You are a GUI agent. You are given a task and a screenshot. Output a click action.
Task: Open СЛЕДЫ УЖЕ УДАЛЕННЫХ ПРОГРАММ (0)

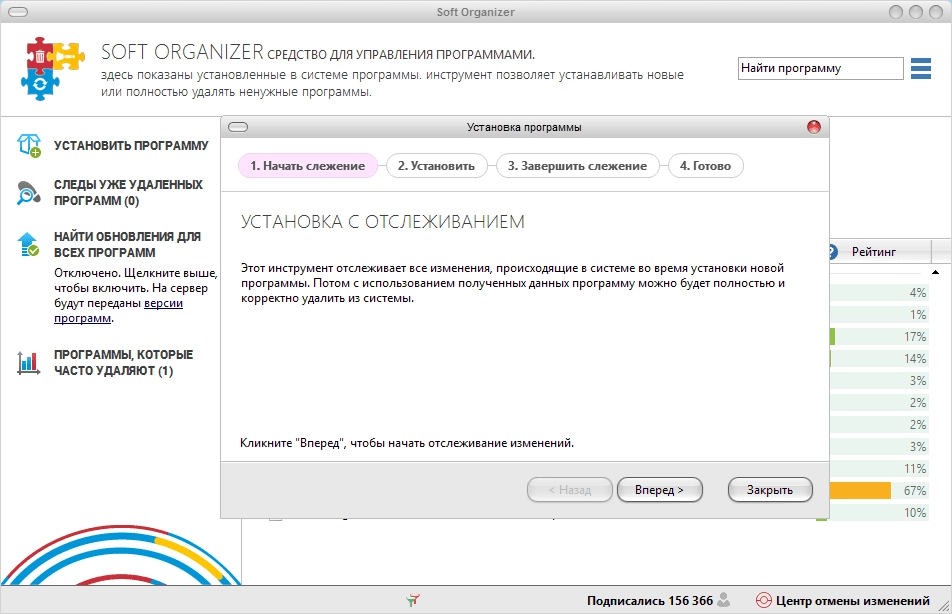point(128,193)
